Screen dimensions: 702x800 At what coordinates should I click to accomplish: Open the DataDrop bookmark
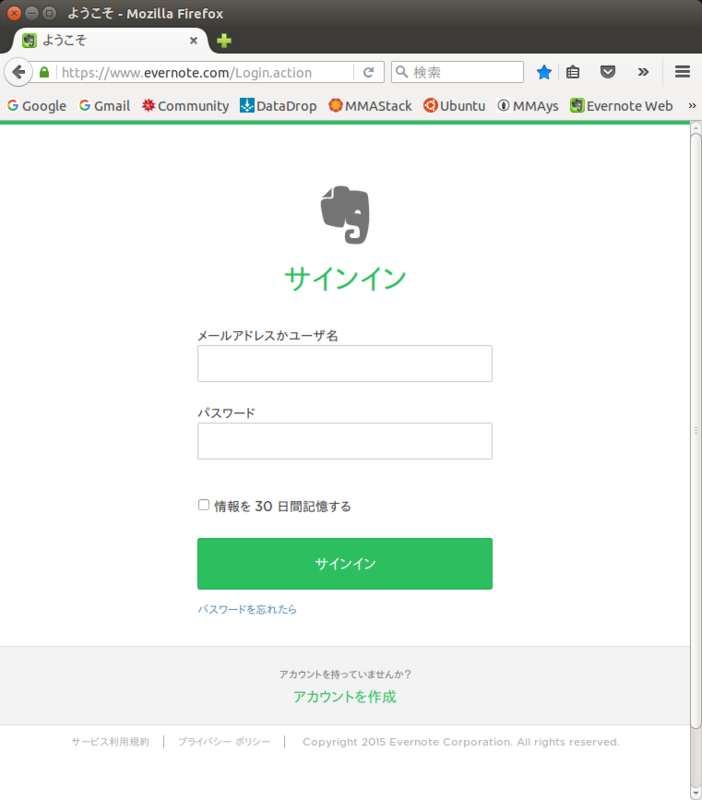[x=279, y=106]
